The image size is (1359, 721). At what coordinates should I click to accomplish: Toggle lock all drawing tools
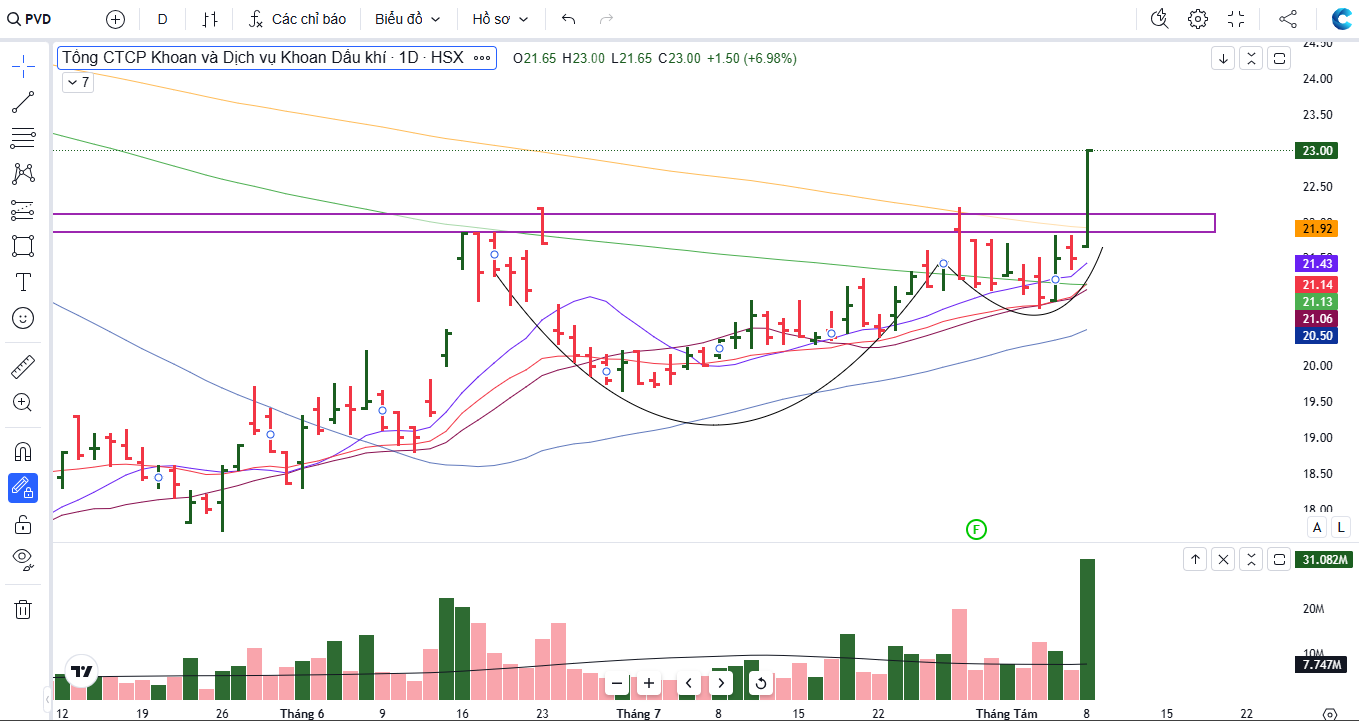coord(23,524)
